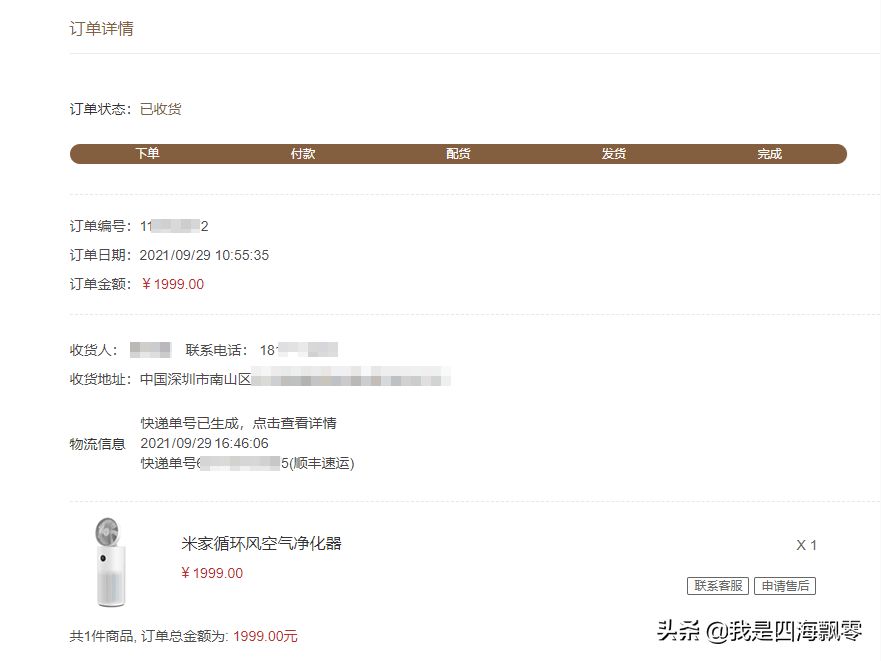Click the 联系客服 button
The width and height of the screenshot is (881, 661).
[717, 586]
